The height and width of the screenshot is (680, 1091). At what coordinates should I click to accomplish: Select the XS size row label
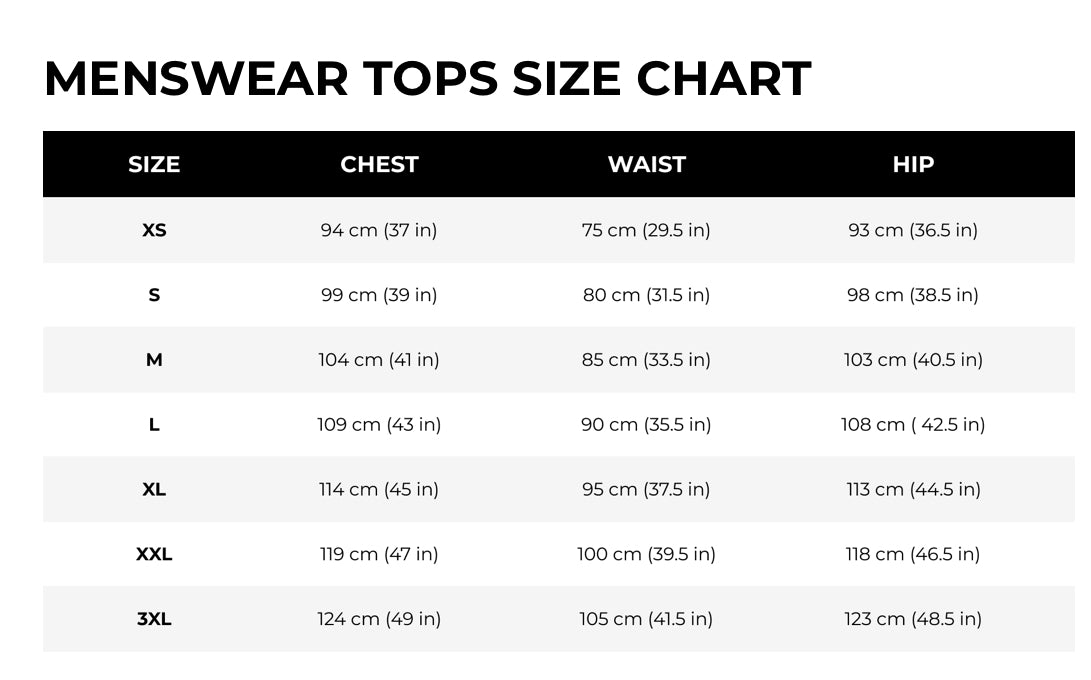(x=154, y=230)
